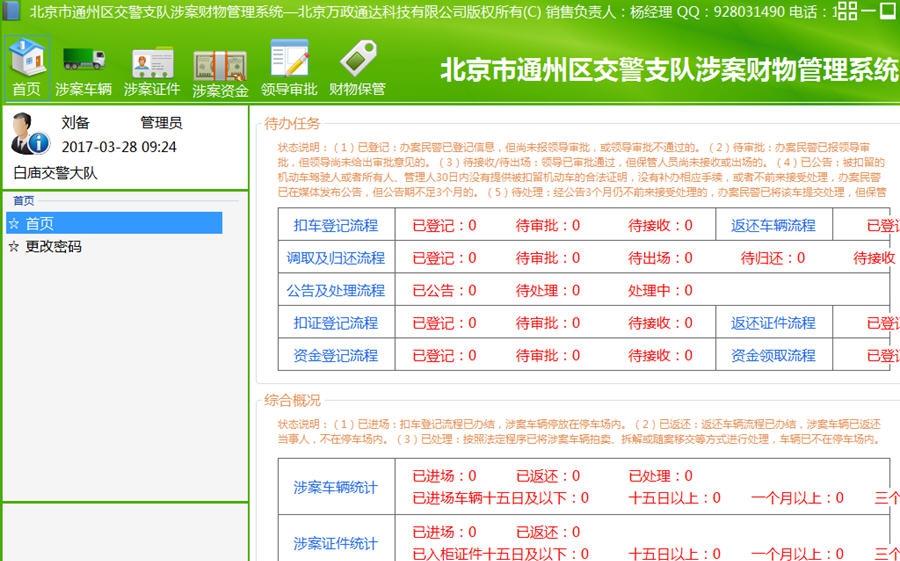Click 一个月以上：0 in 涉案车辆统计 row
900x561 pixels.
pyautogui.click(x=797, y=498)
